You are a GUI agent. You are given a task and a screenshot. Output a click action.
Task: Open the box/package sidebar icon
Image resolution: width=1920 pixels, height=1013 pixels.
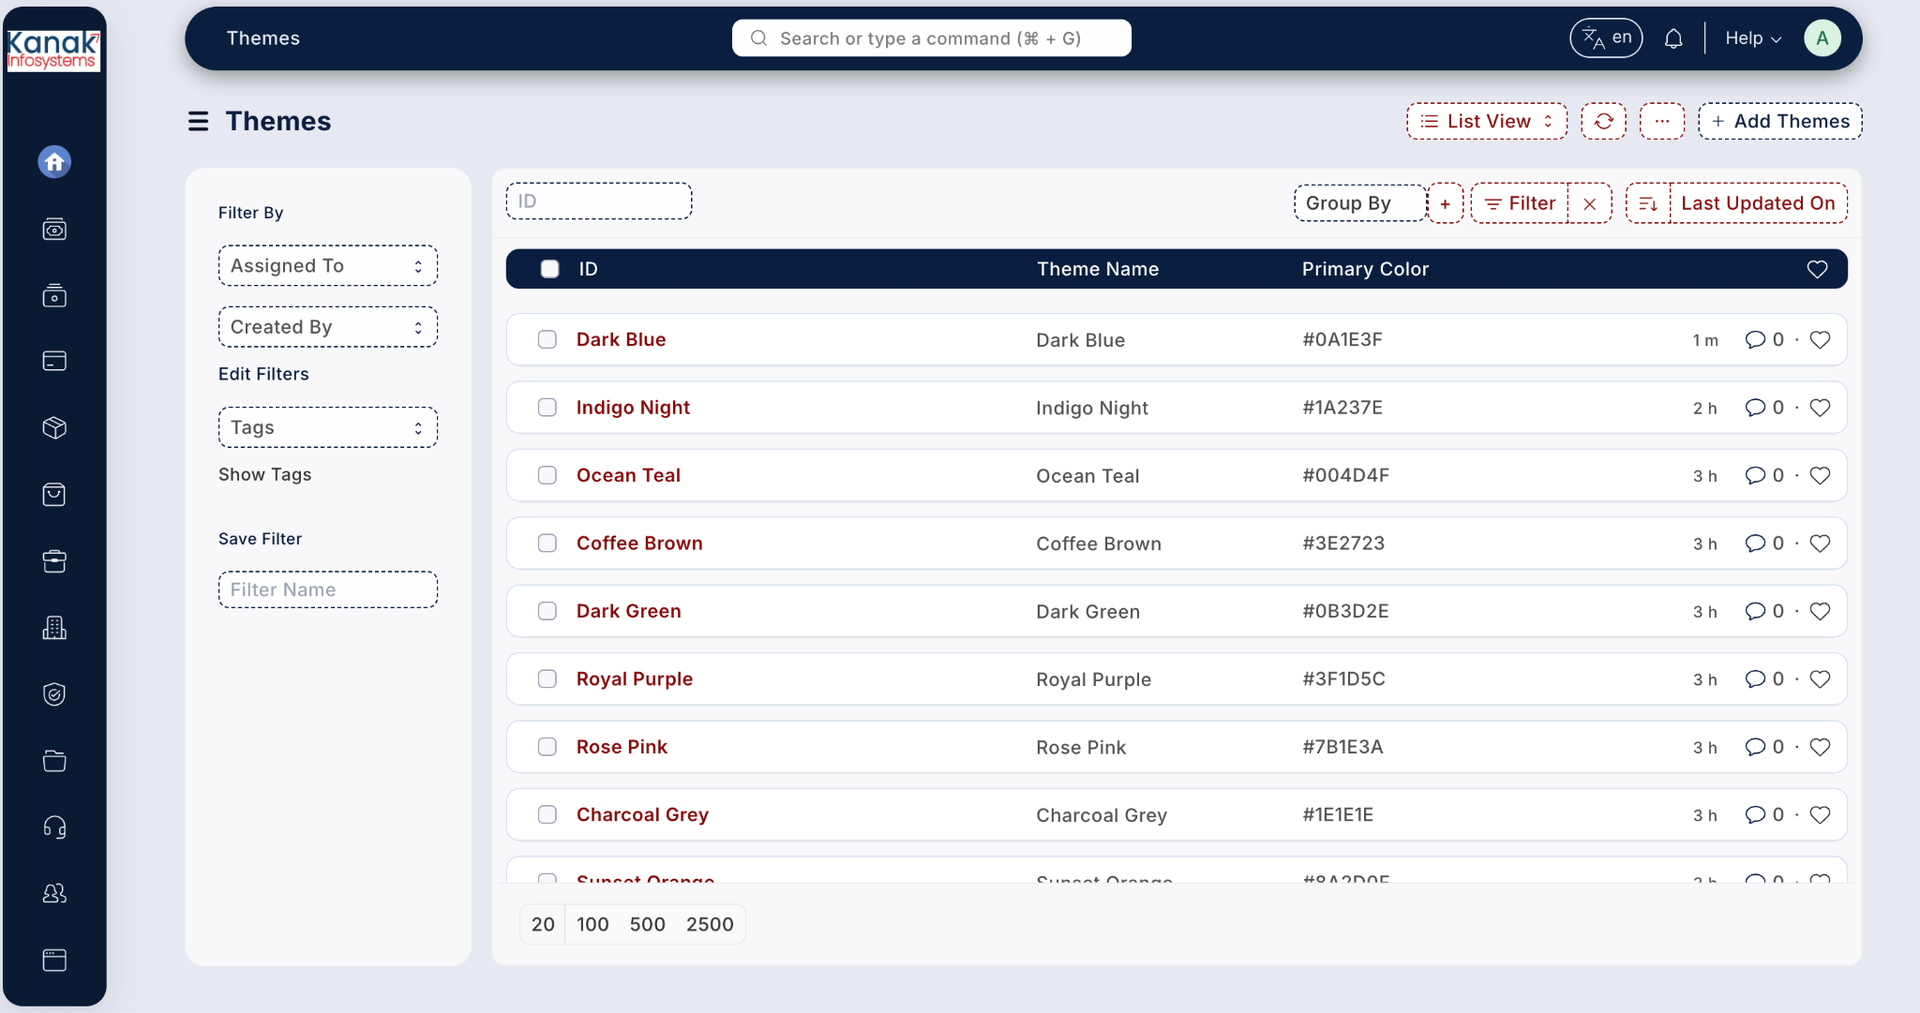coord(54,428)
